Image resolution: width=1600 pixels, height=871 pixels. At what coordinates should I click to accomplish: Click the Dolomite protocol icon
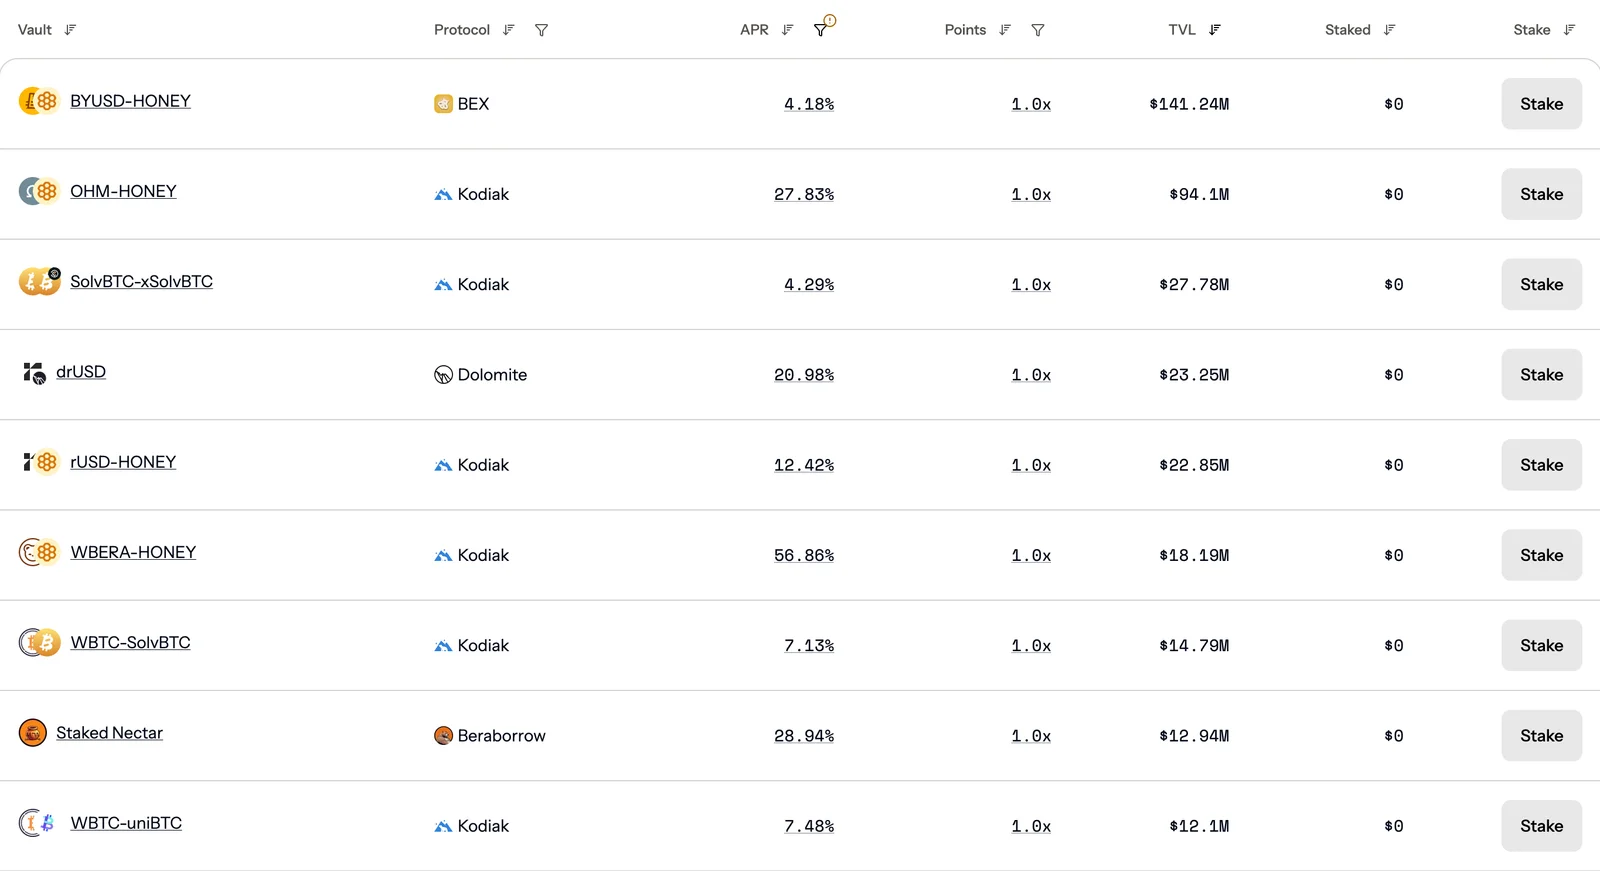[x=443, y=375]
